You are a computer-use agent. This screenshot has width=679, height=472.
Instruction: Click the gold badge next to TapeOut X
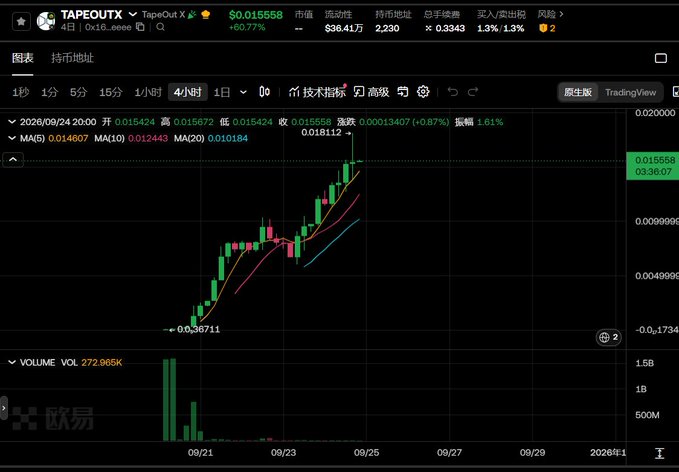pyautogui.click(x=206, y=15)
